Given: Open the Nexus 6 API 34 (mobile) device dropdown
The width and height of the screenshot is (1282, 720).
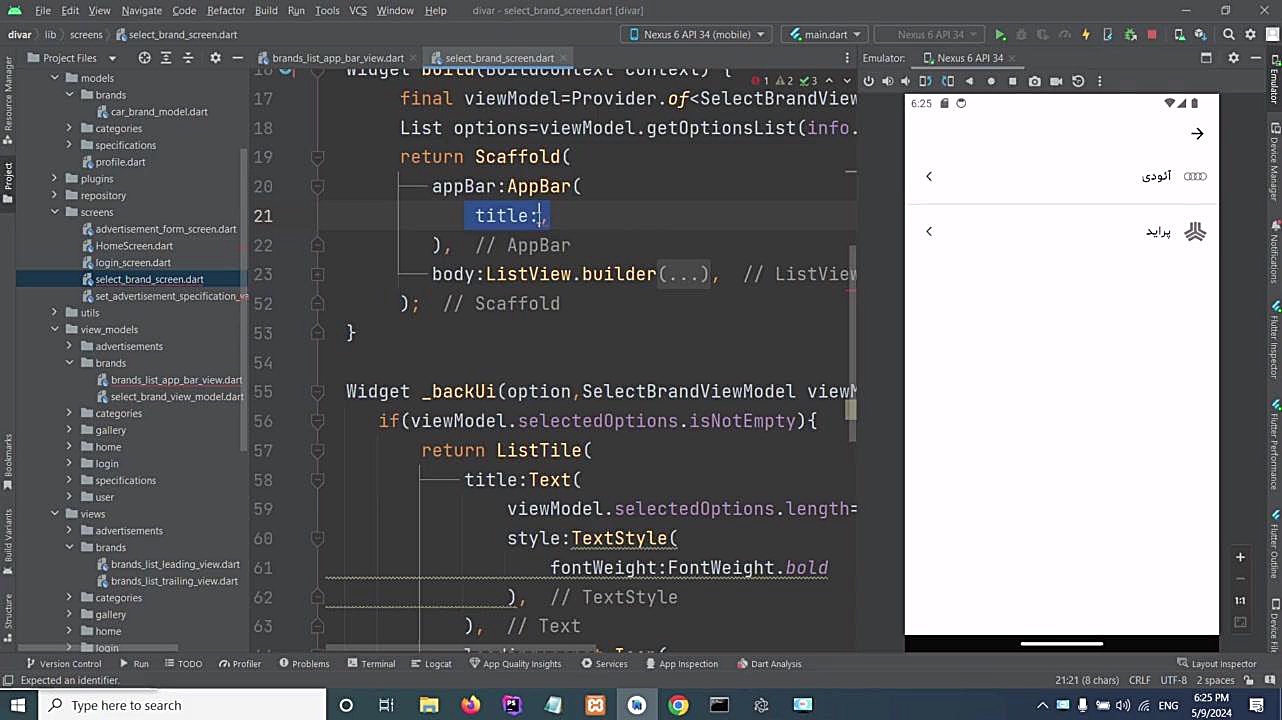Looking at the screenshot, I should (696, 35).
